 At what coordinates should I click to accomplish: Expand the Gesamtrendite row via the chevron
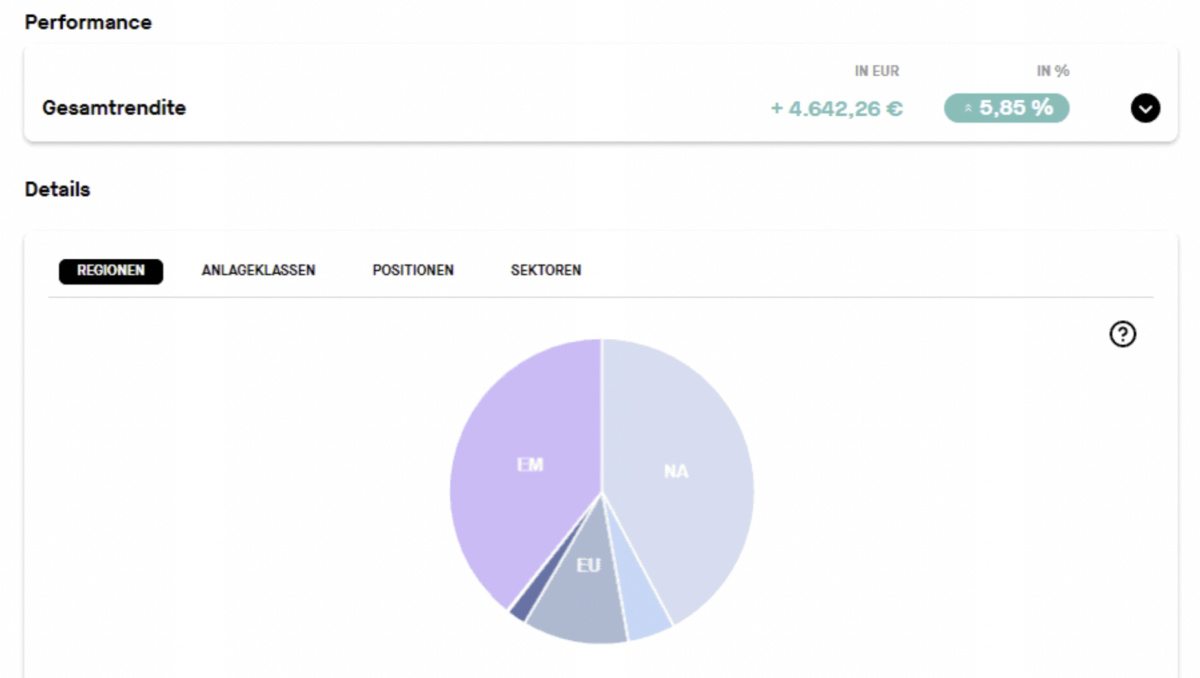1145,107
